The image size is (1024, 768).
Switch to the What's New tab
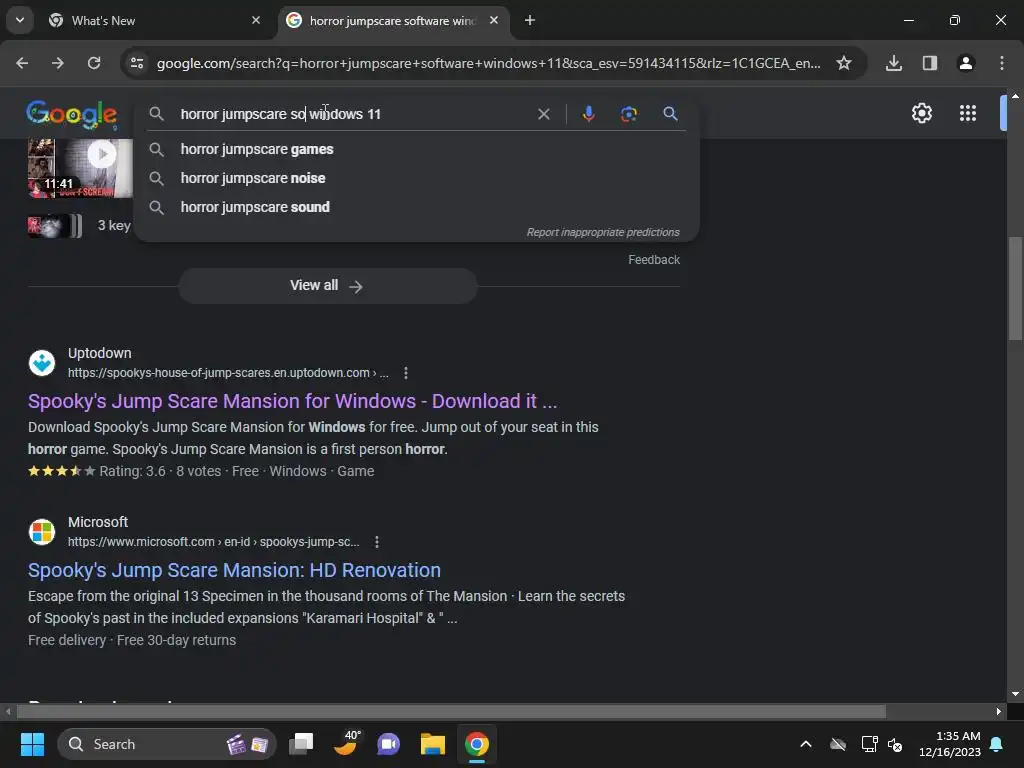coord(152,20)
